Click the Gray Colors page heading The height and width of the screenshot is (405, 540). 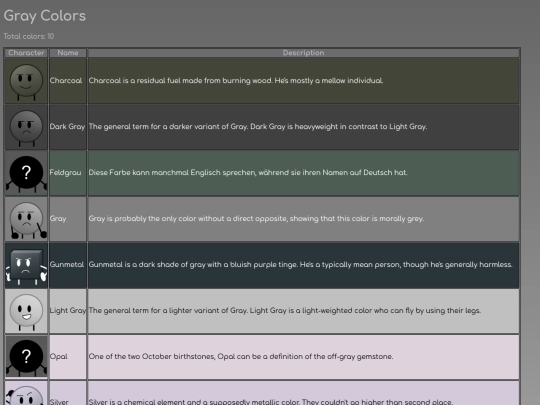coord(45,16)
